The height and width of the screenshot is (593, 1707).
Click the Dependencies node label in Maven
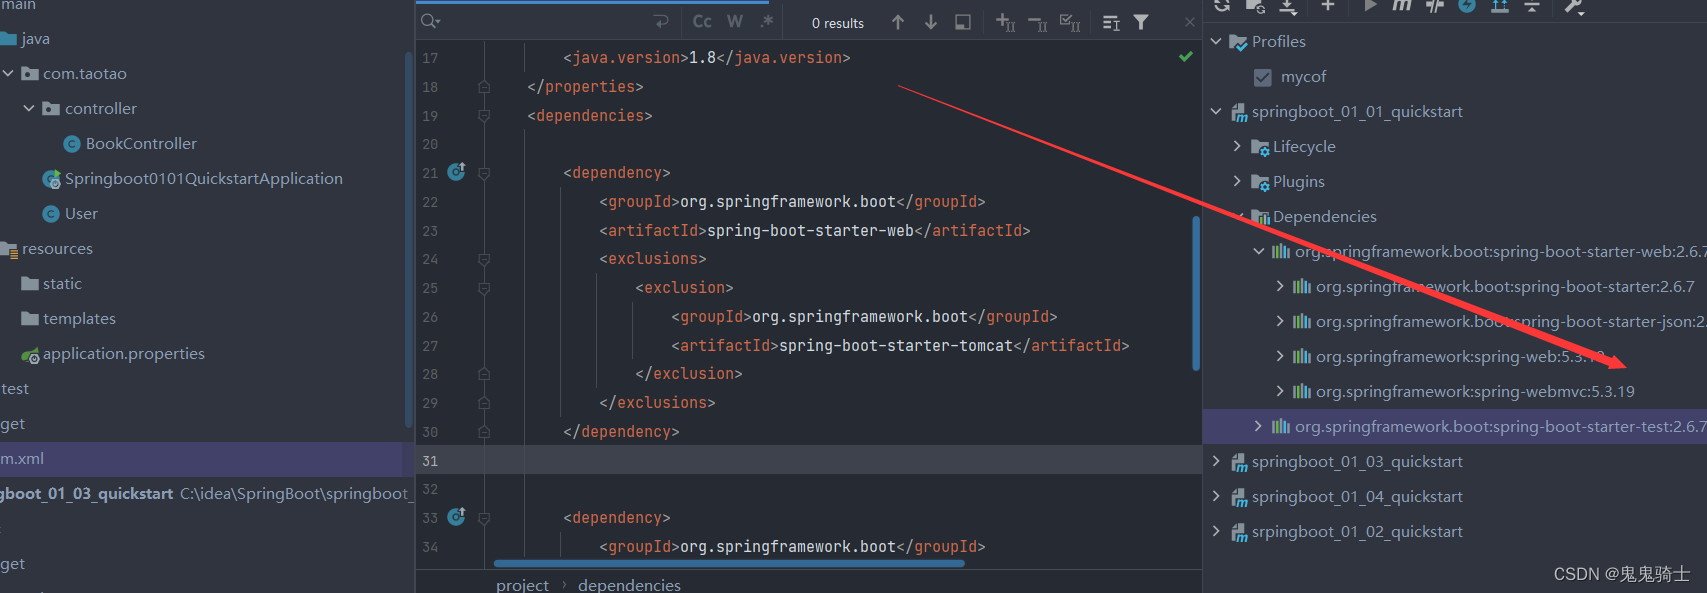pos(1324,217)
